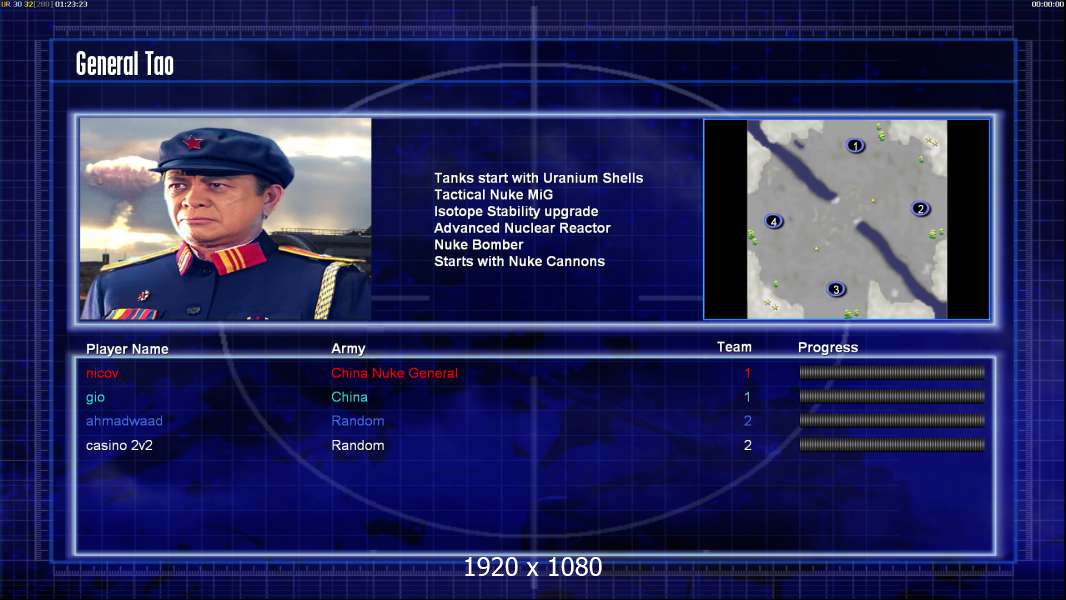Click the Army column header

[348, 349]
